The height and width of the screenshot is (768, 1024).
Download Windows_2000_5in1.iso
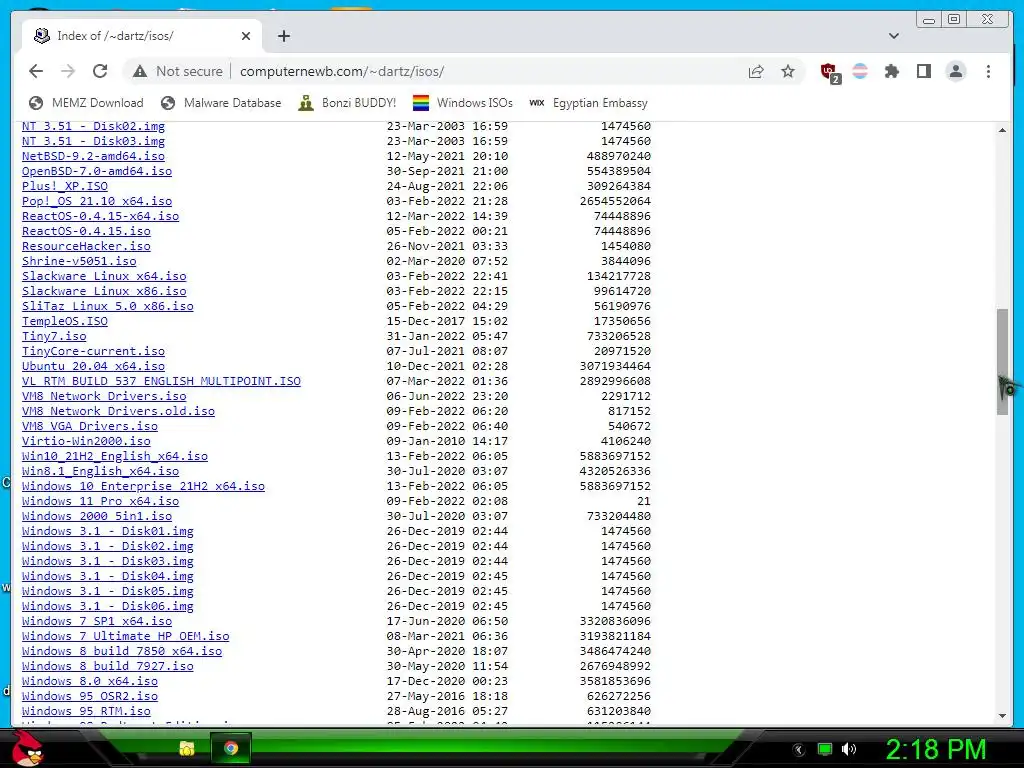[x=97, y=517]
